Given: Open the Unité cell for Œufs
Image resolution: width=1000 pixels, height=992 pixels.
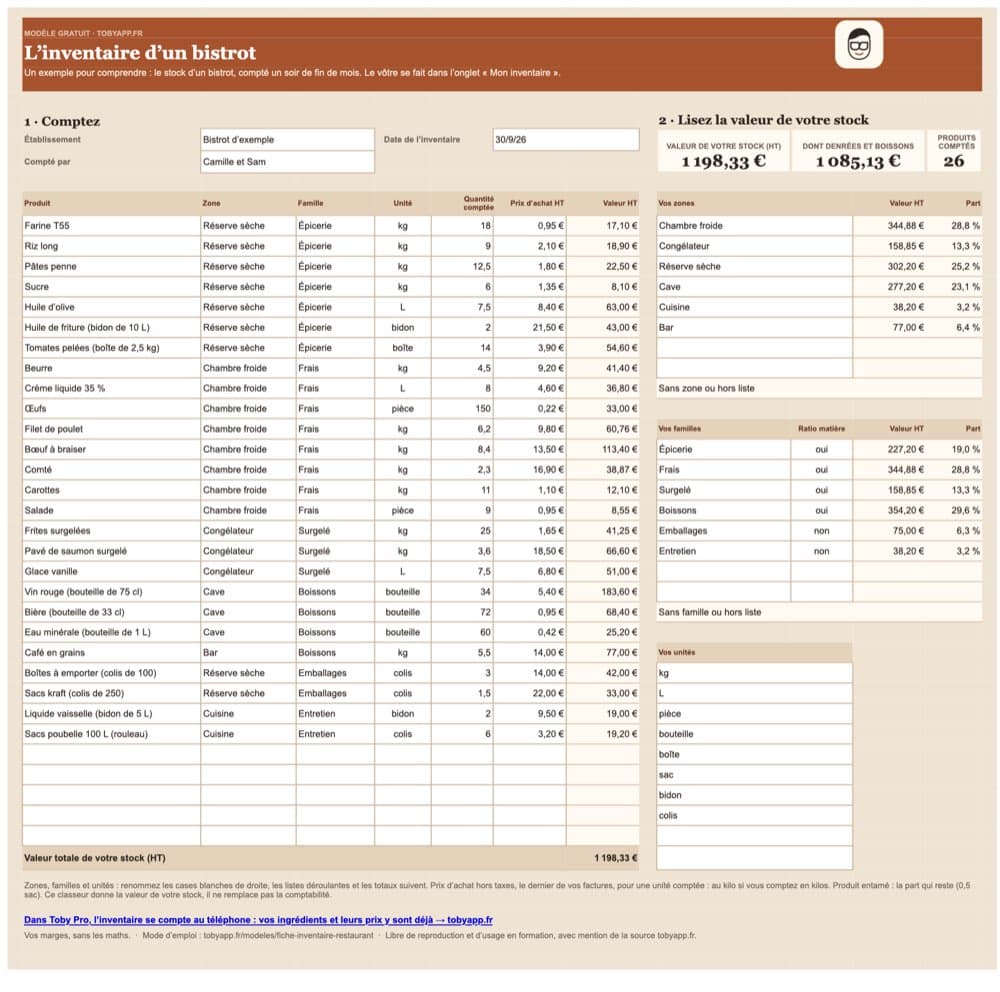Looking at the screenshot, I should click(x=402, y=409).
